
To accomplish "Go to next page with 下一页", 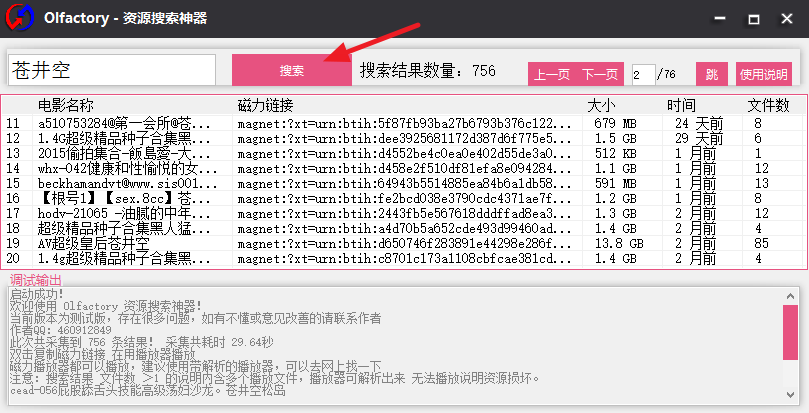I will [x=600, y=74].
